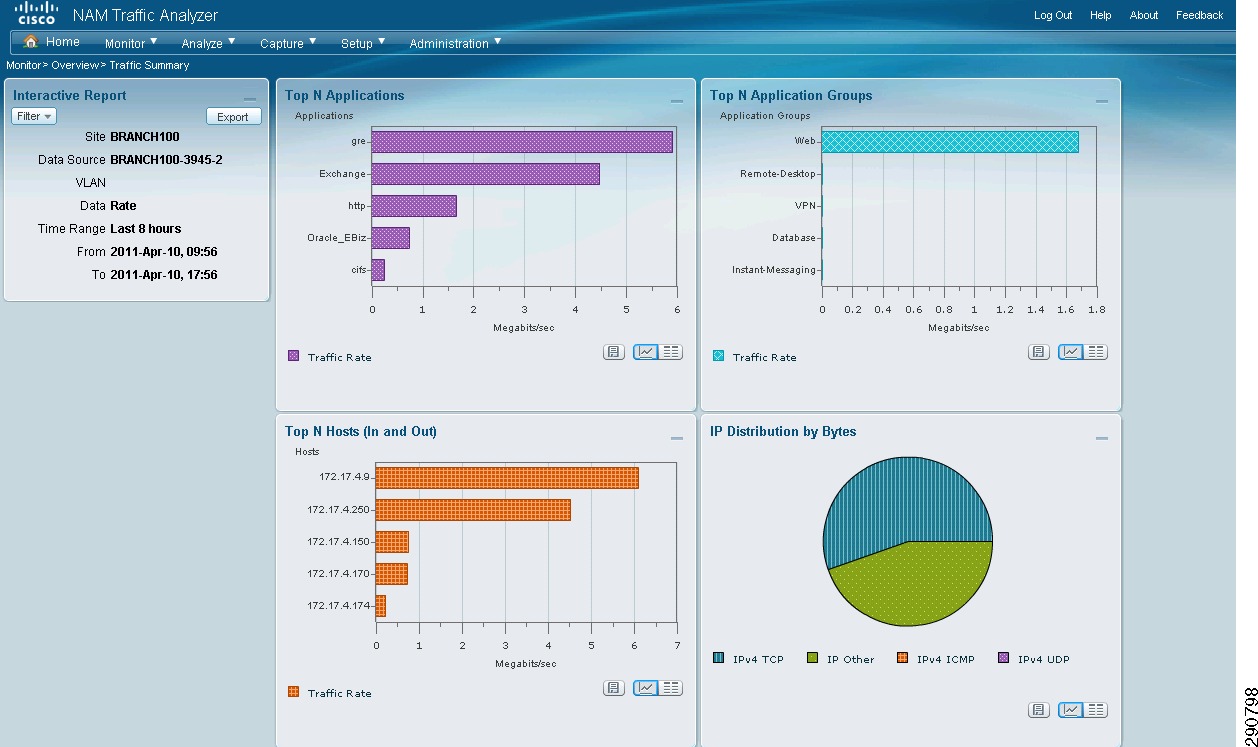
Task: Click Monitor in the breadcrumb
Action: pos(24,65)
